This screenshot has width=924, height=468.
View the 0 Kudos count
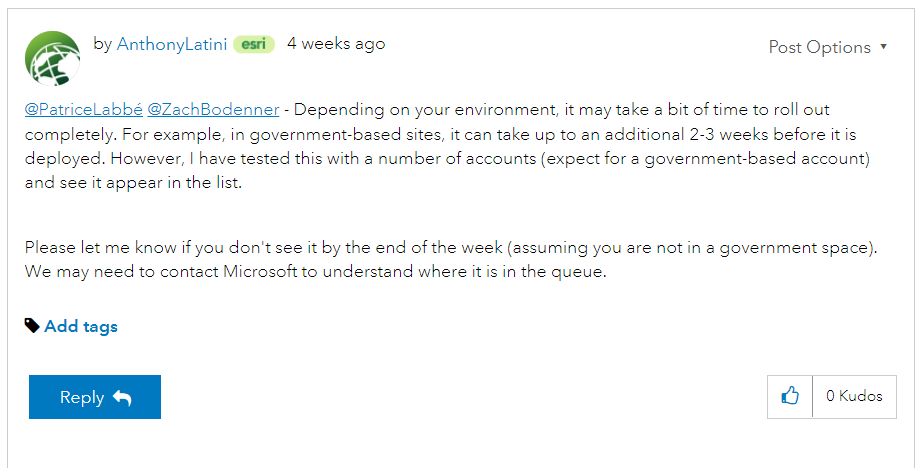click(854, 396)
